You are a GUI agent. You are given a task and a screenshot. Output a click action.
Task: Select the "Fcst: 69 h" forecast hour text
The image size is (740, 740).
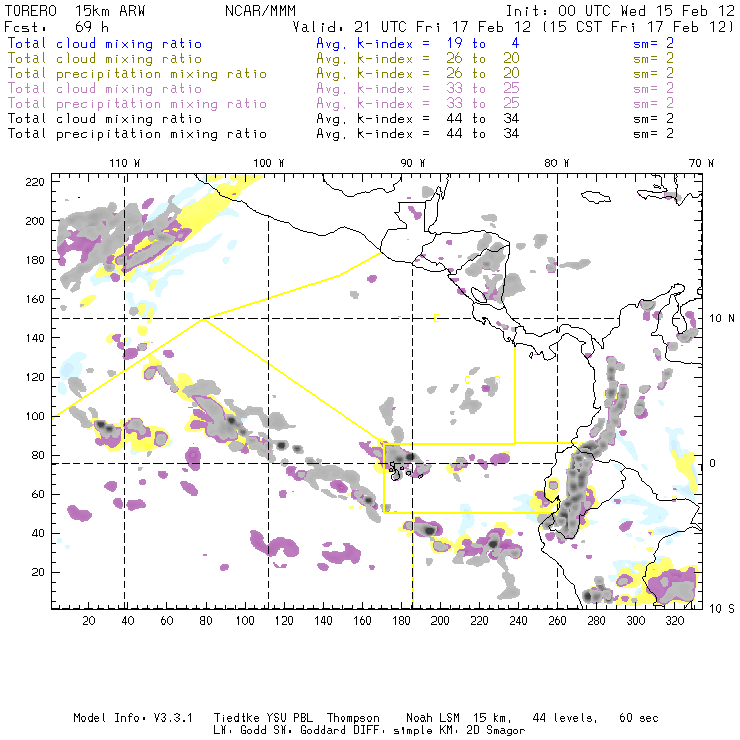(57, 27)
